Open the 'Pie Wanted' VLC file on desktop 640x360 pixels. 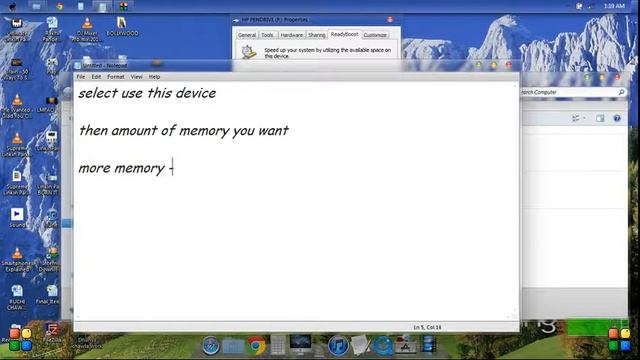pos(17,106)
